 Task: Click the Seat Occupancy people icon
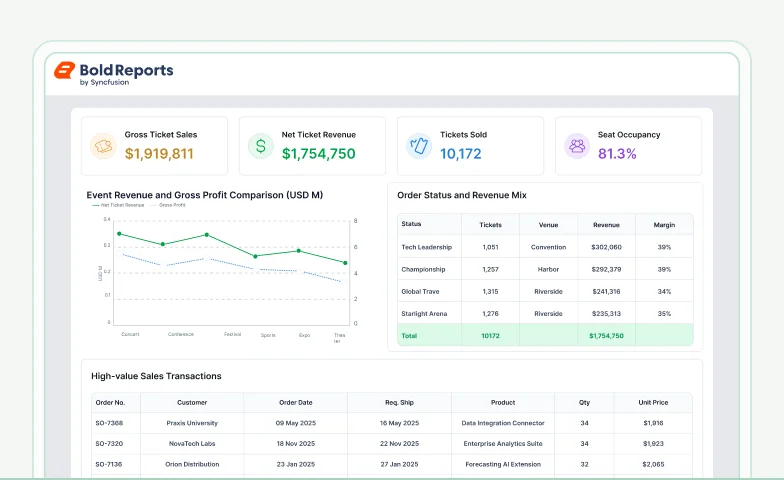click(577, 146)
